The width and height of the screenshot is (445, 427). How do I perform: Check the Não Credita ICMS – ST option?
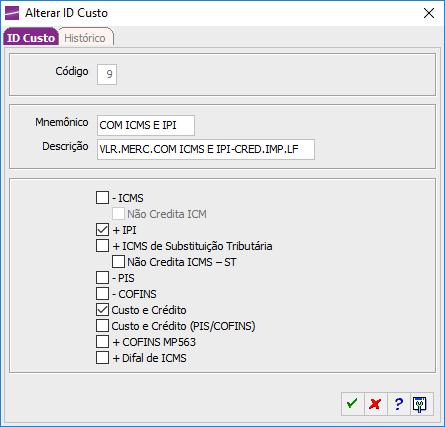tap(118, 262)
